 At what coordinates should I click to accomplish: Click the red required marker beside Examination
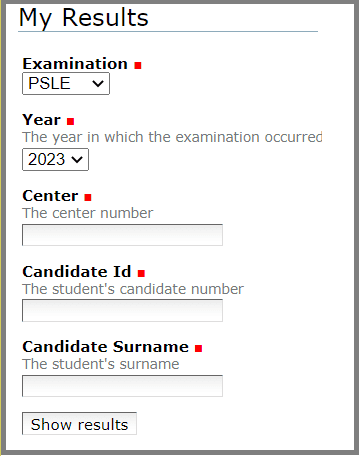tap(138, 65)
